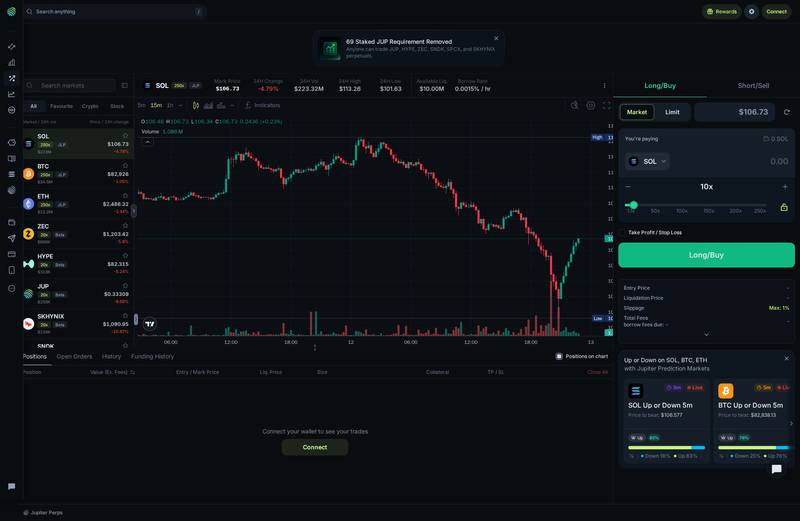Collapse the chart legend caret

[147, 142]
